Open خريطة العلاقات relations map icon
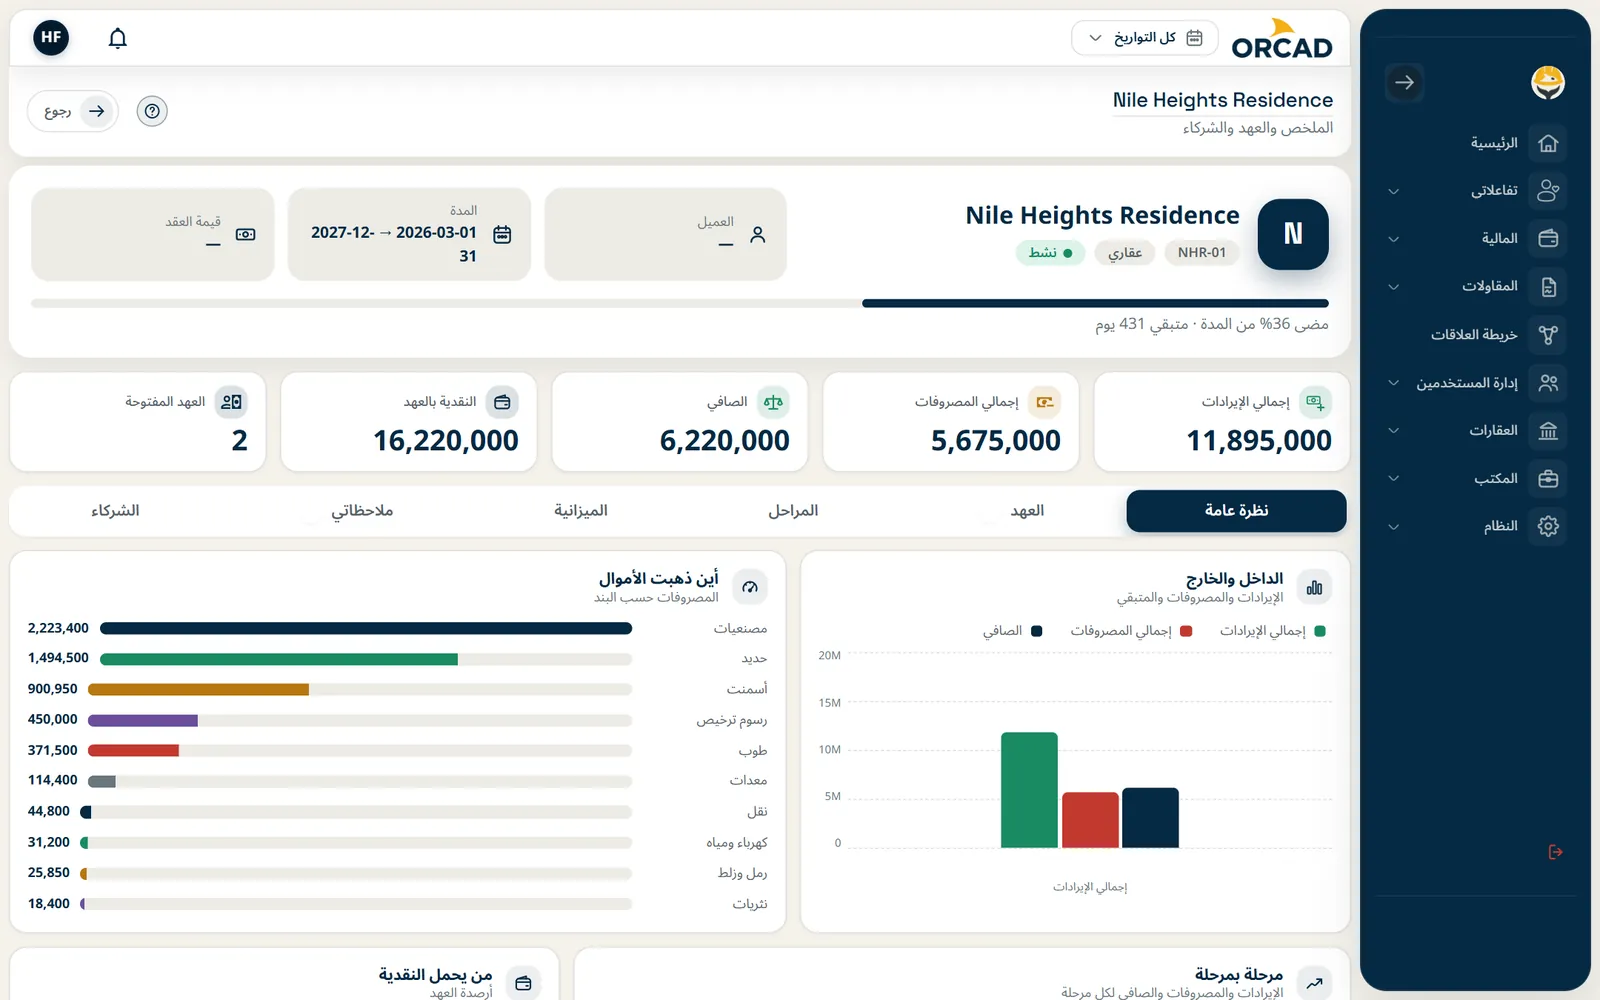The image size is (1600, 1000). (x=1548, y=335)
